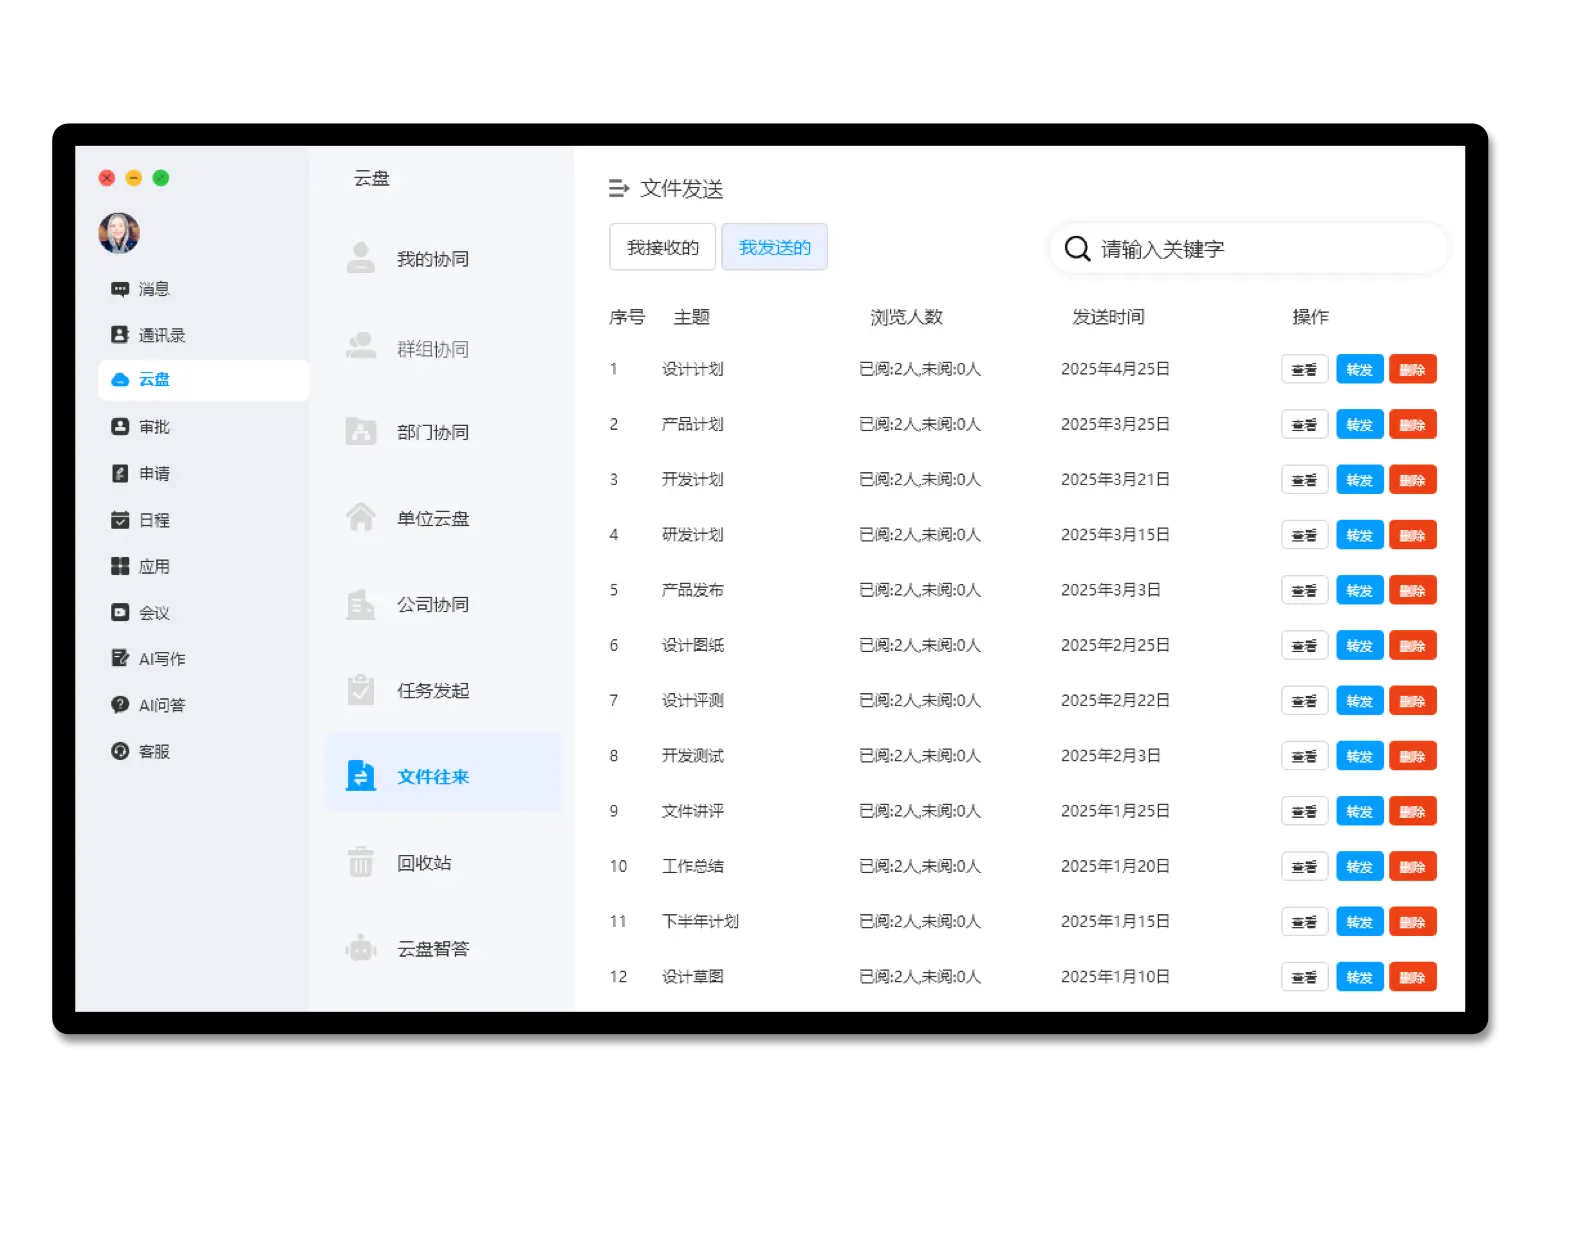Image resolution: width=1594 pixels, height=1238 pixels.
Task: Open 消息 messages in the left sidebar
Action: pos(140,289)
